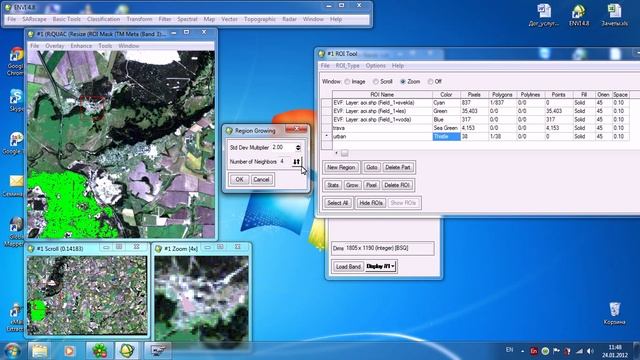Click the Sea Green color cell for trava

(x=446, y=128)
